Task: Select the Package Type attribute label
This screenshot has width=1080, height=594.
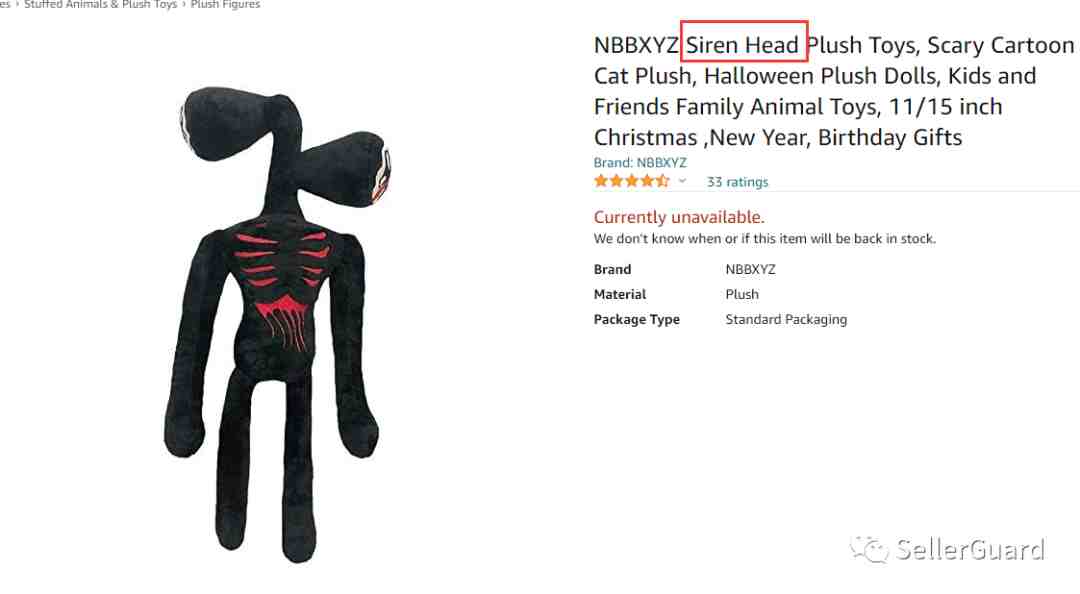Action: click(636, 320)
